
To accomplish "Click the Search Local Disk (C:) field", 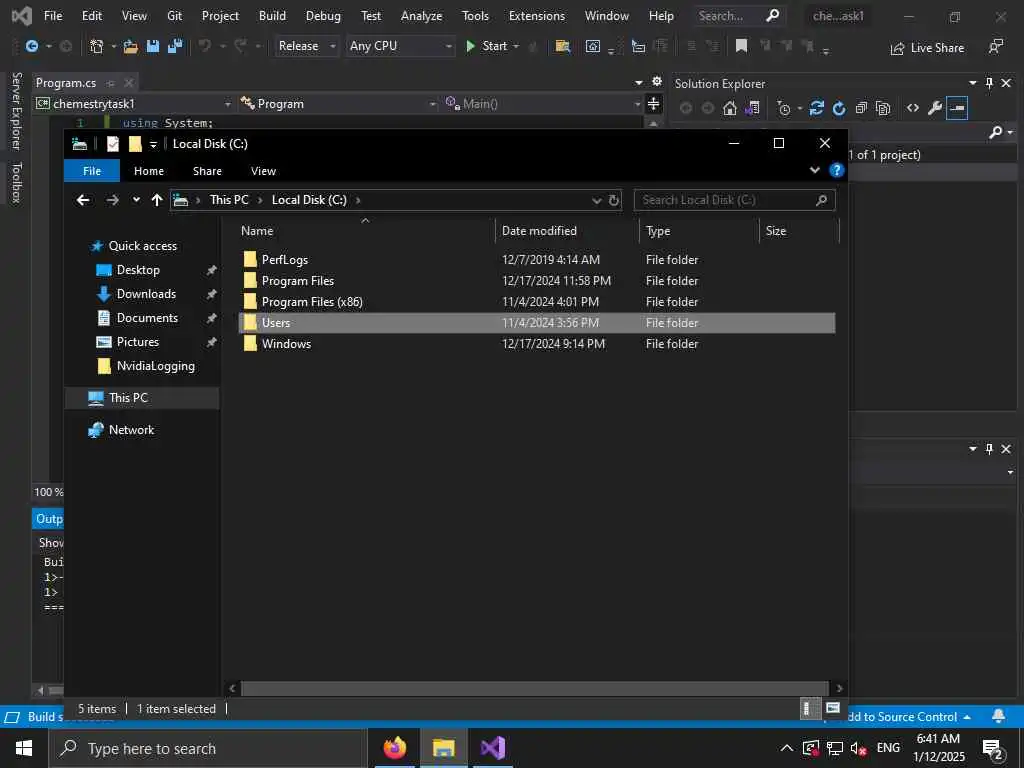I will pos(734,200).
